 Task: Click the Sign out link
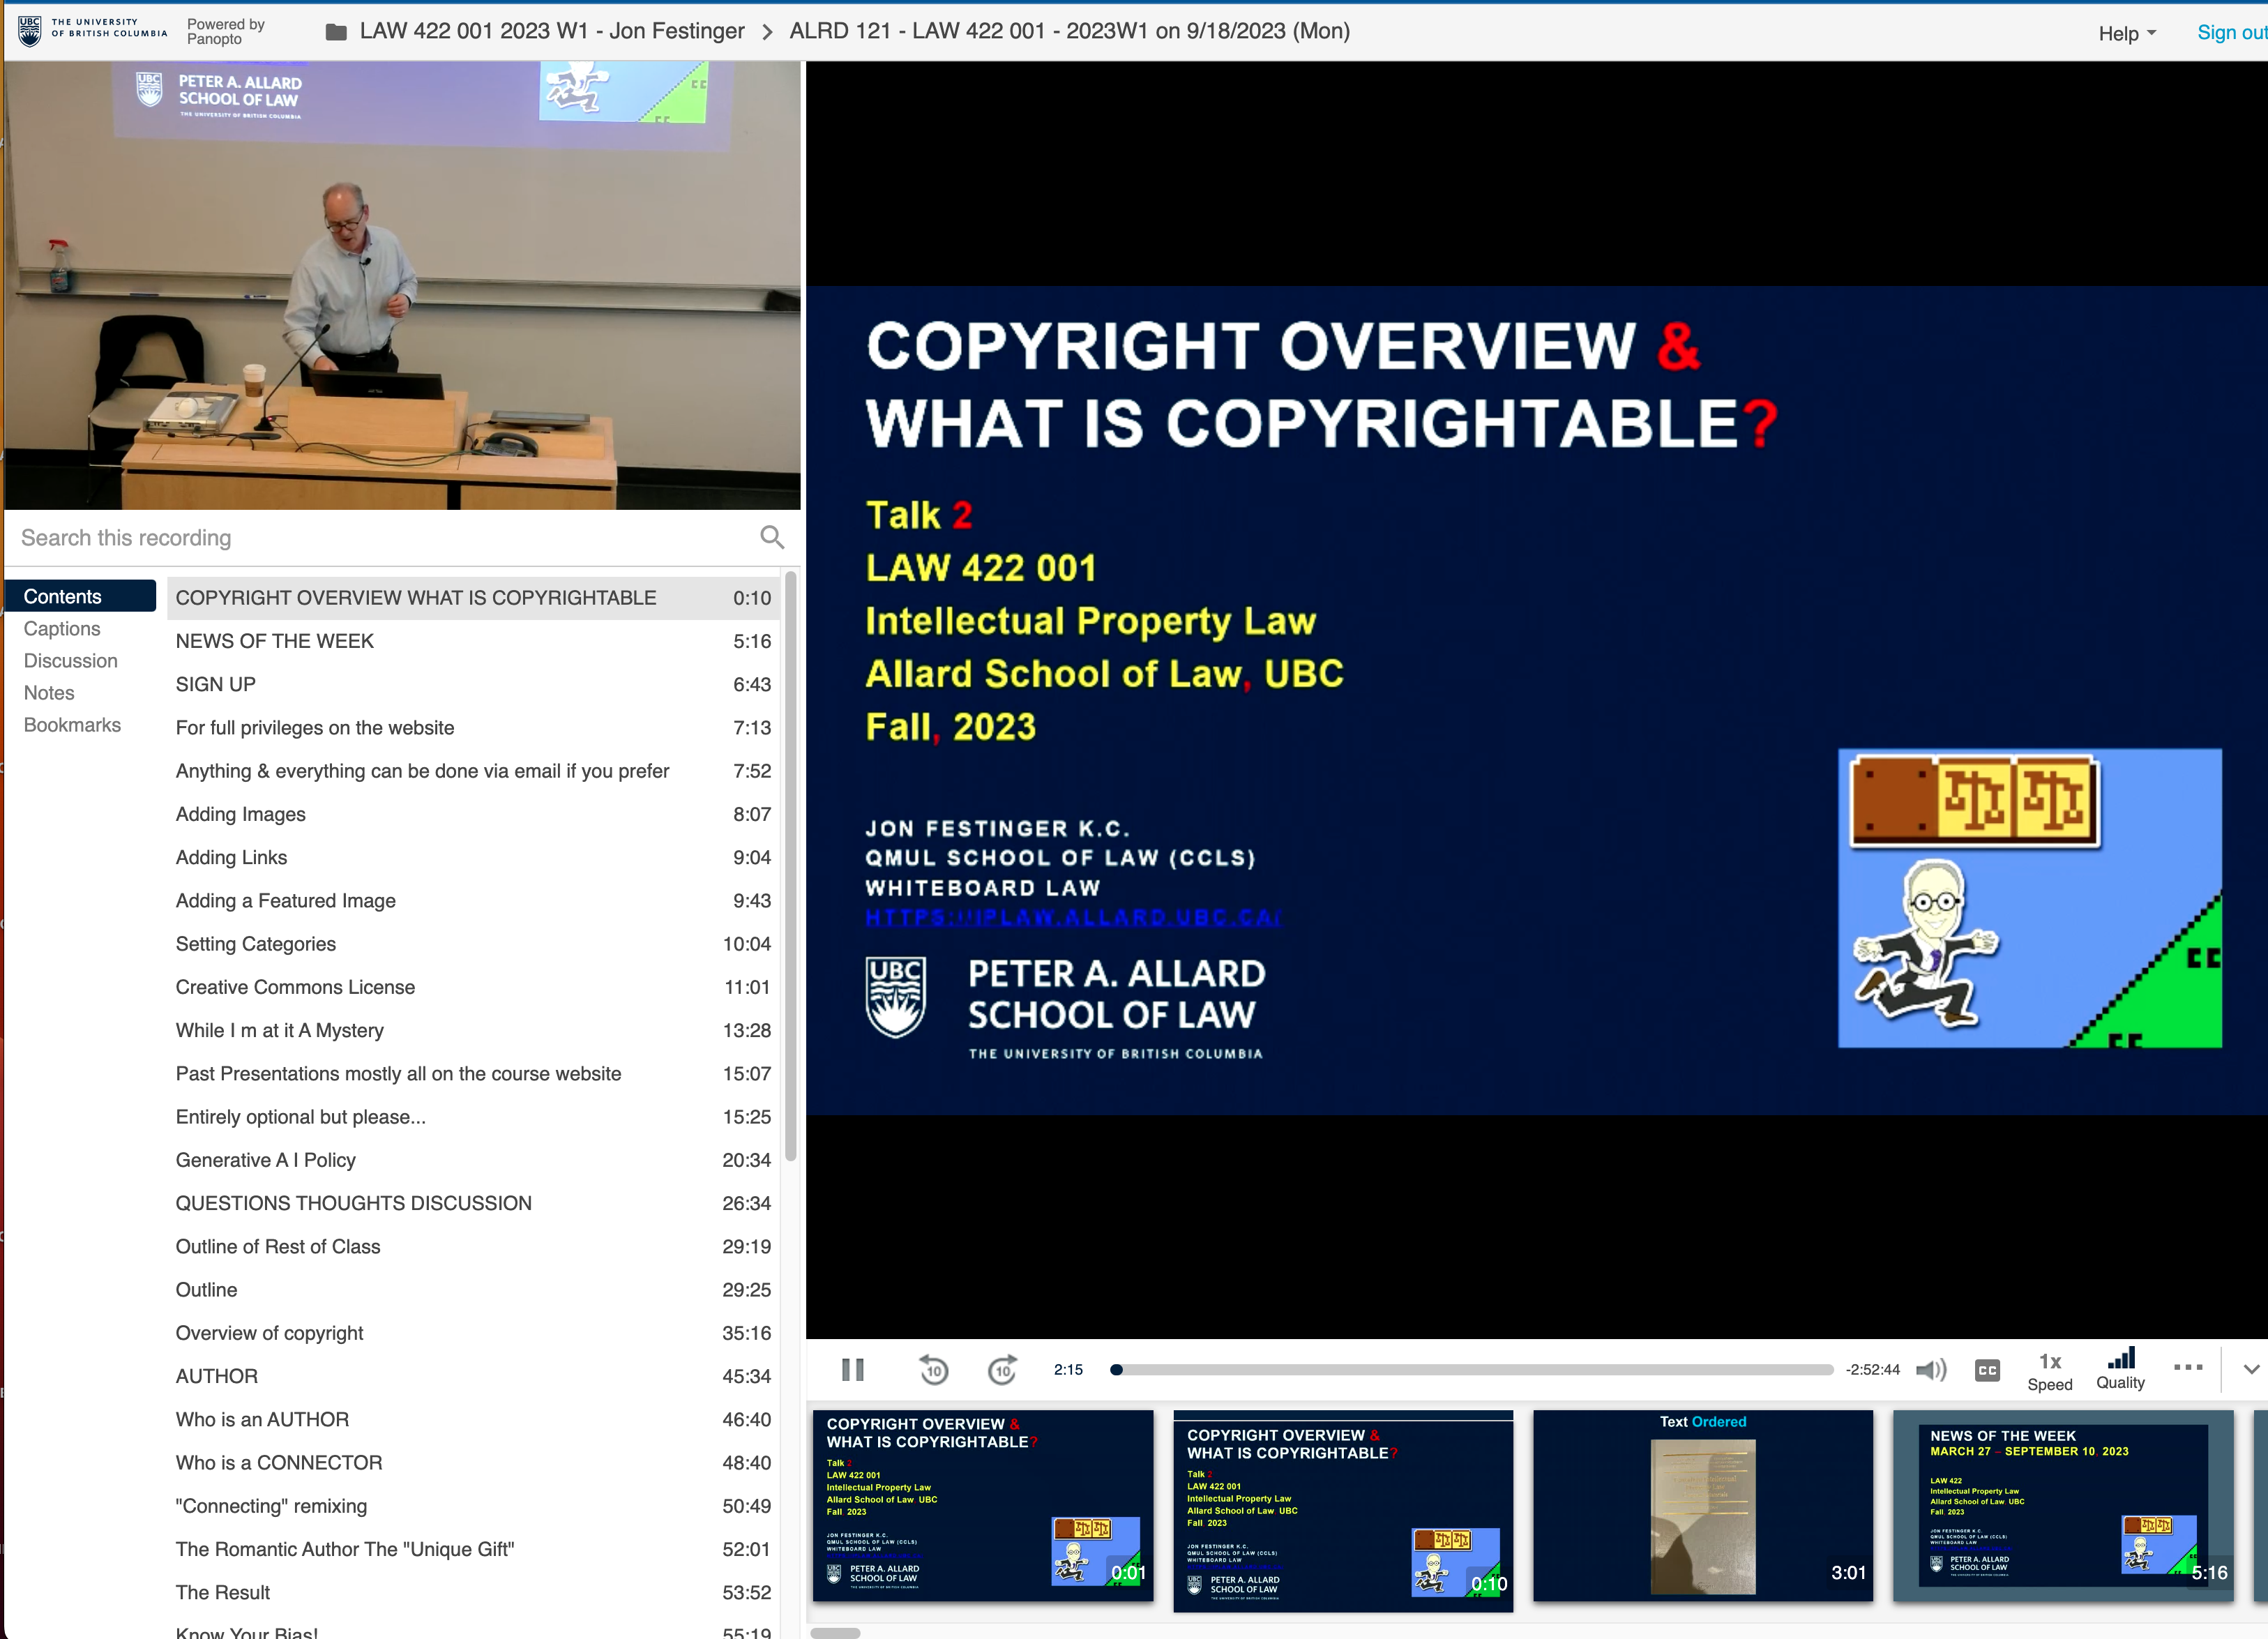pos(2231,32)
